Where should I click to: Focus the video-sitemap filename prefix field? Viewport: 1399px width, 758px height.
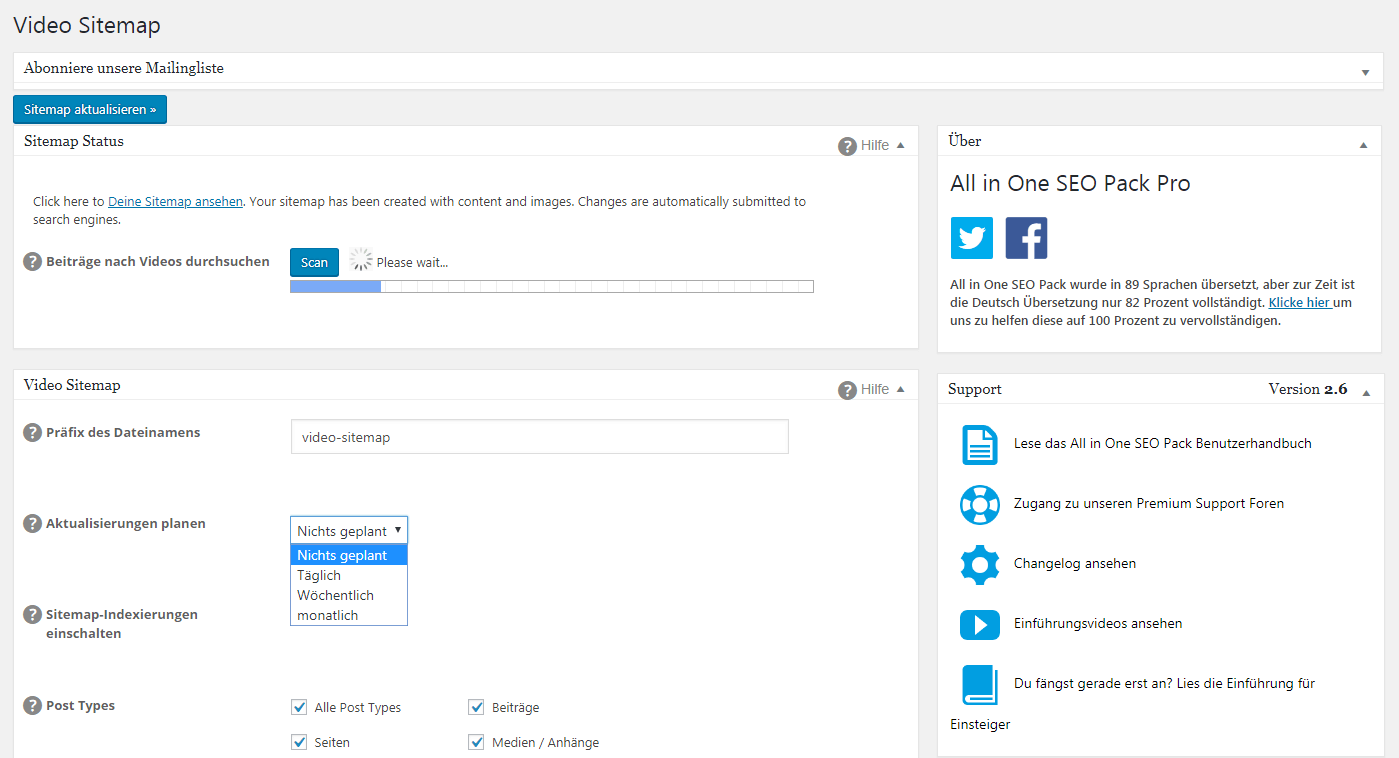pyautogui.click(x=539, y=437)
